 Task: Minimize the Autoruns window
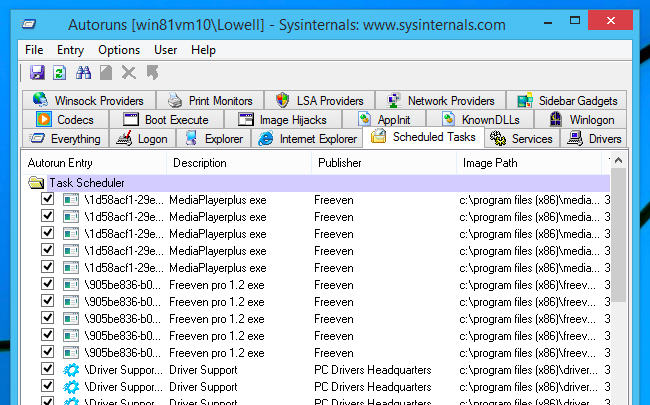[548, 21]
